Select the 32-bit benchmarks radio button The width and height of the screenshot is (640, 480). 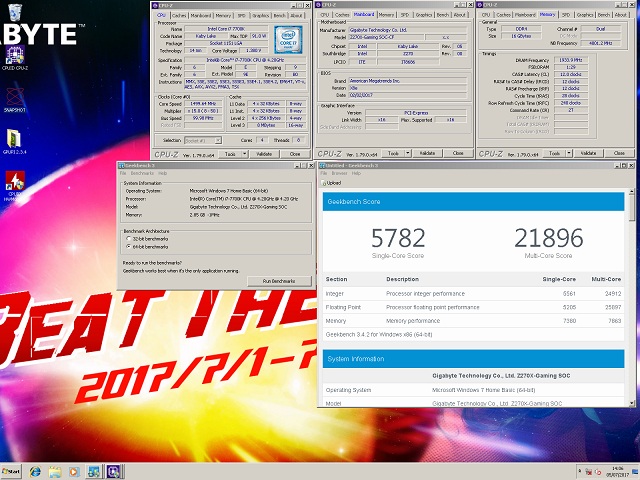tap(129, 239)
